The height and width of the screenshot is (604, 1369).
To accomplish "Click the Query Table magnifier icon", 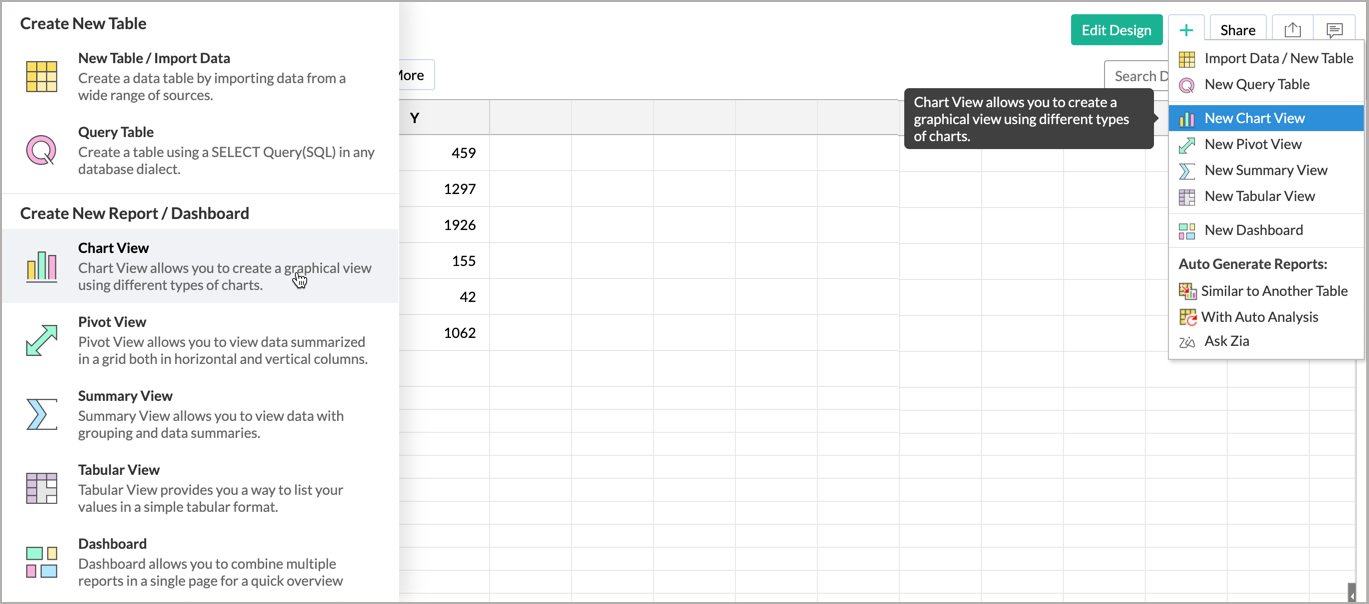I will point(41,151).
